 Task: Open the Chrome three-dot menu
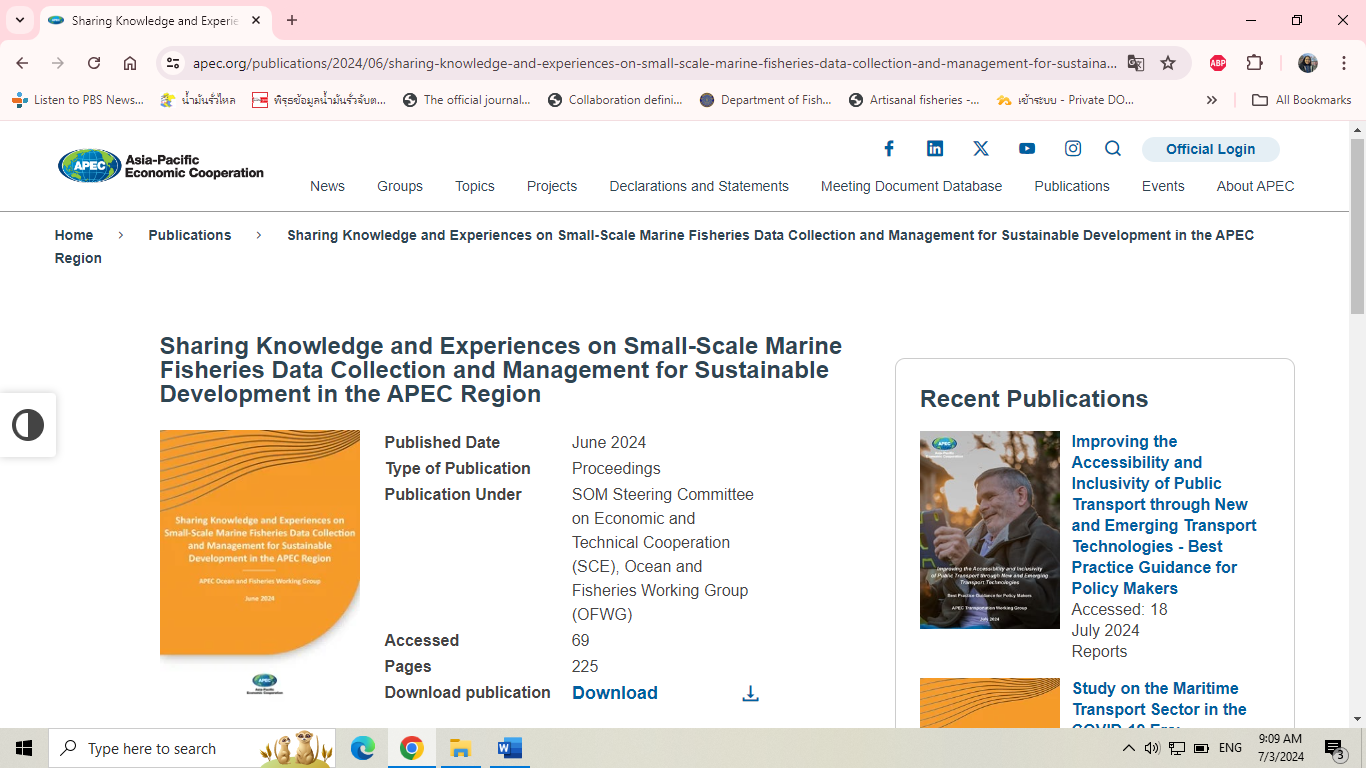[1345, 63]
